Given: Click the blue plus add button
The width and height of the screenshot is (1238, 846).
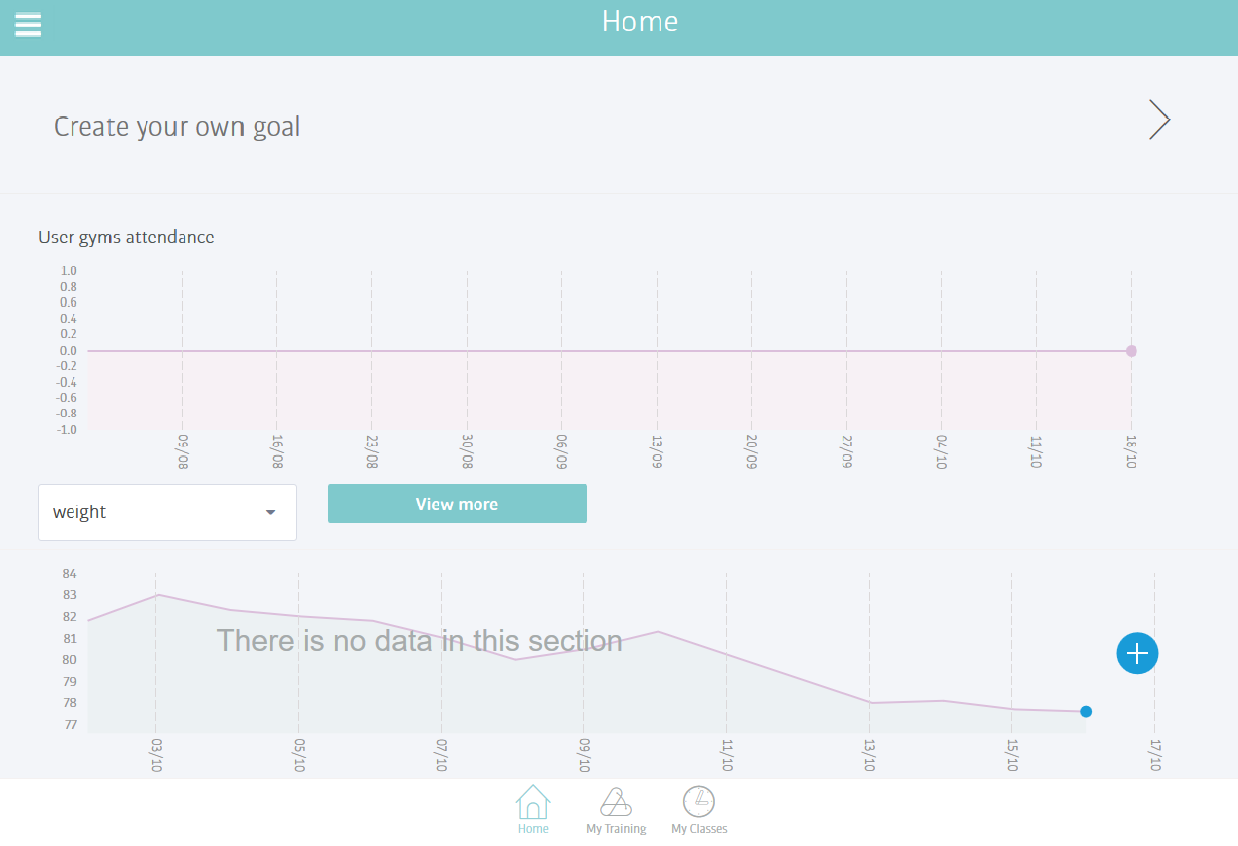Looking at the screenshot, I should (1137, 653).
